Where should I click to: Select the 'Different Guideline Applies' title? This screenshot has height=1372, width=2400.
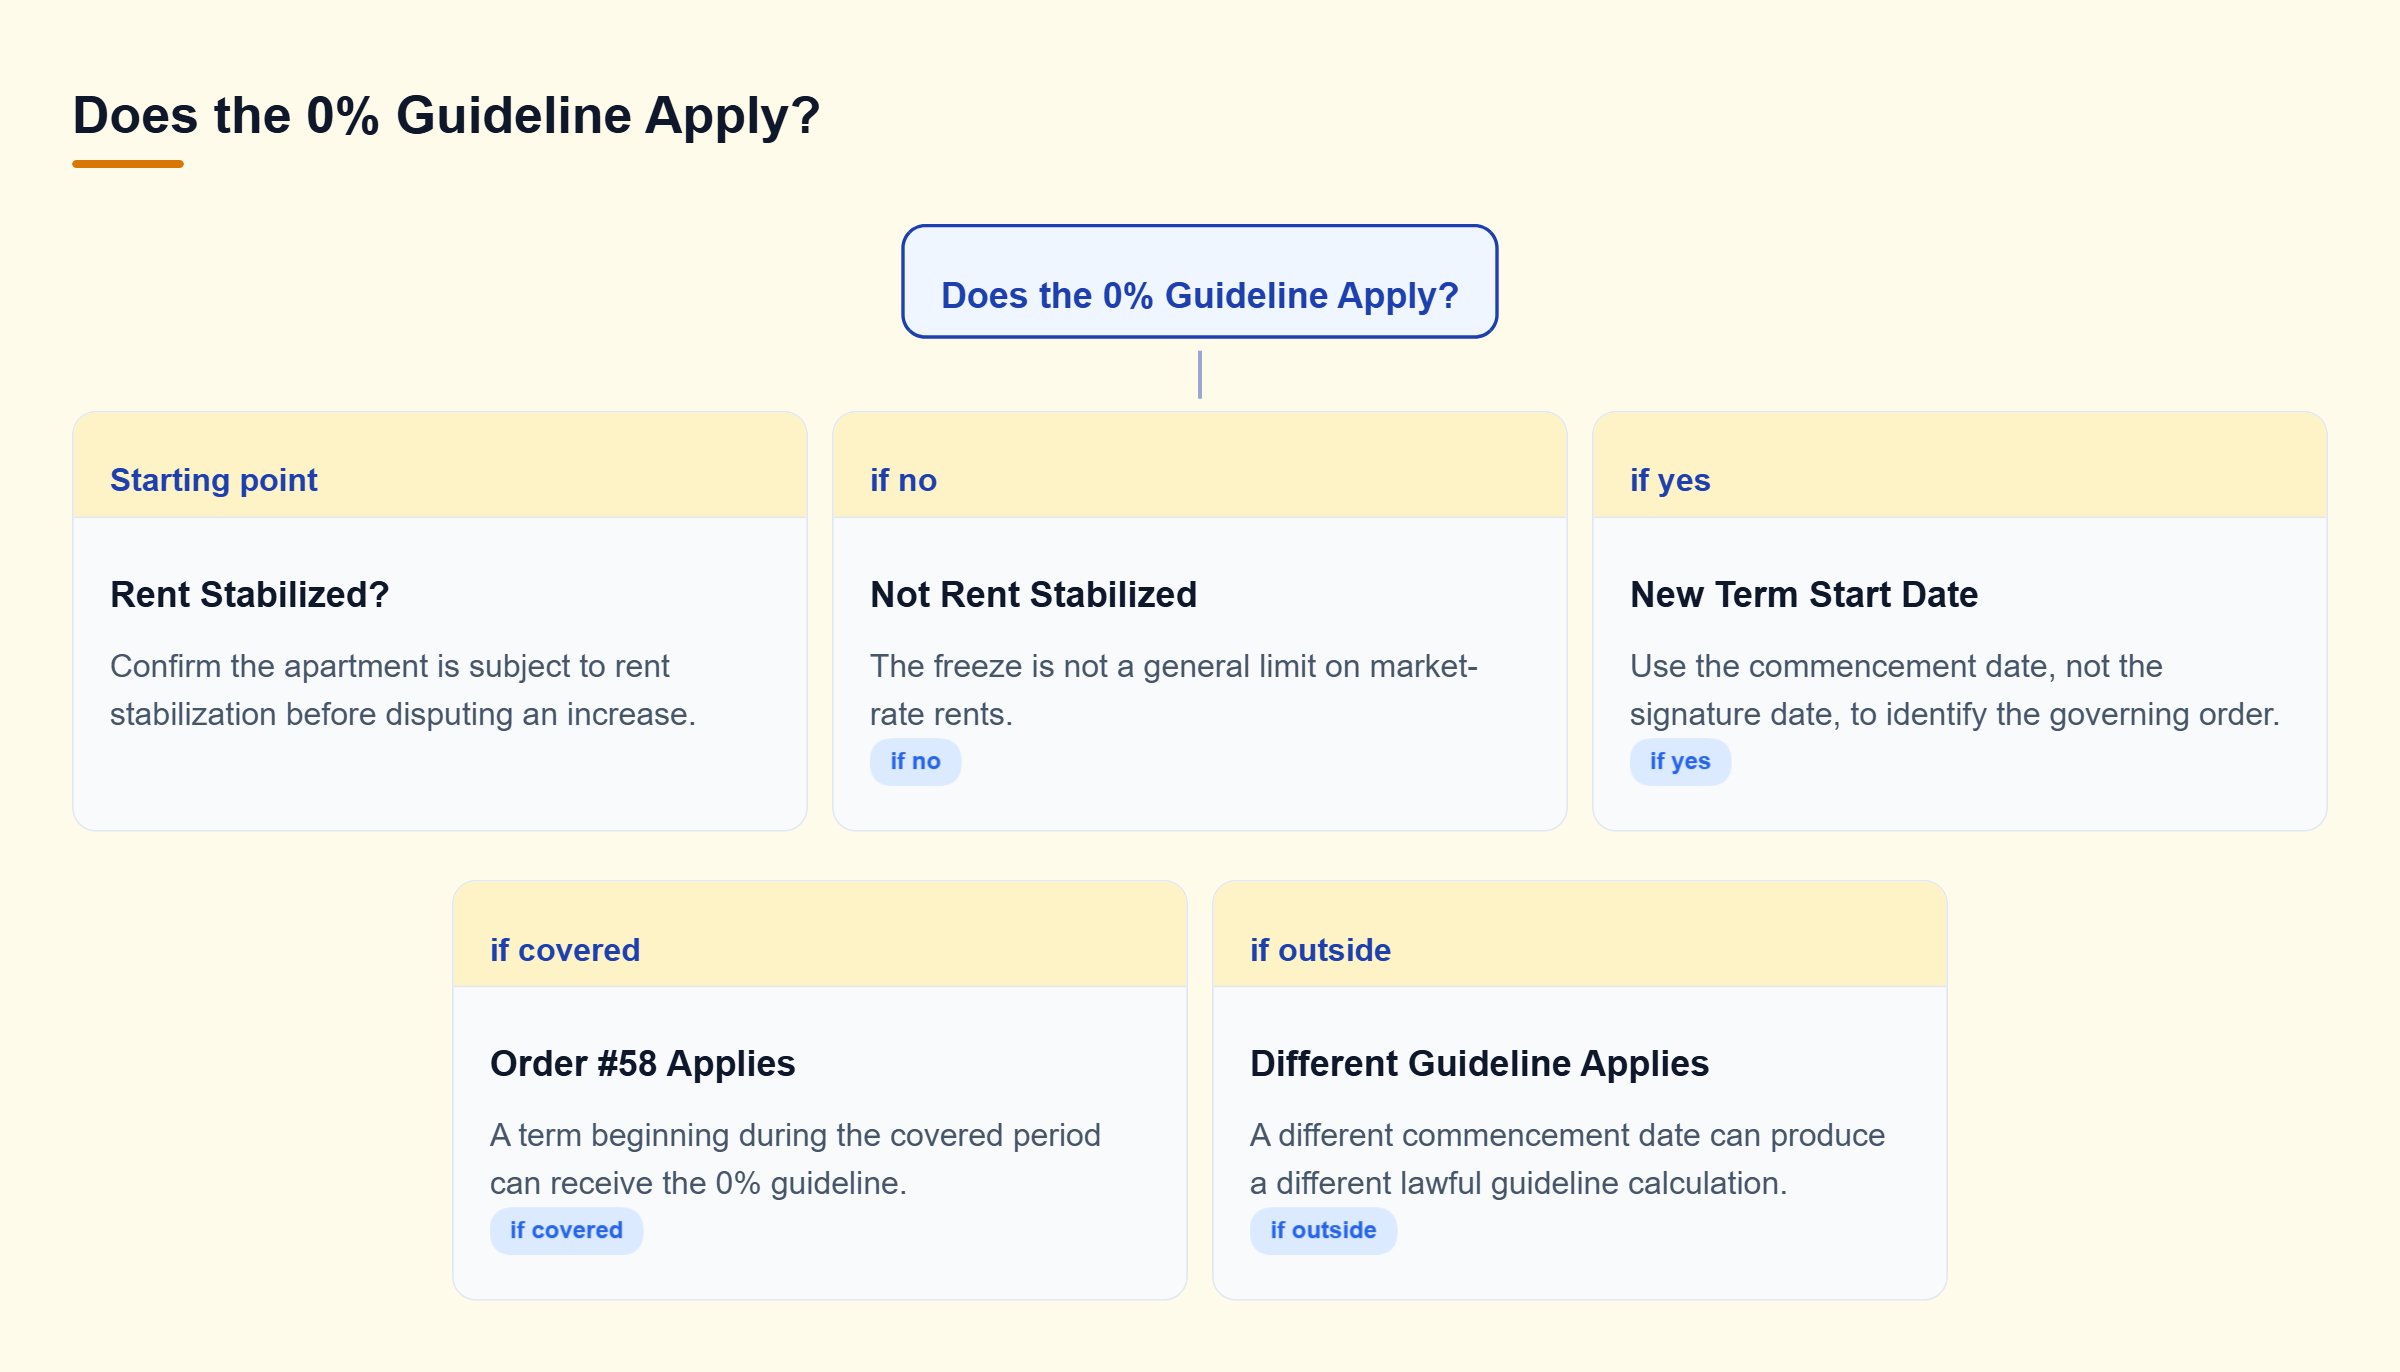click(x=1479, y=1063)
